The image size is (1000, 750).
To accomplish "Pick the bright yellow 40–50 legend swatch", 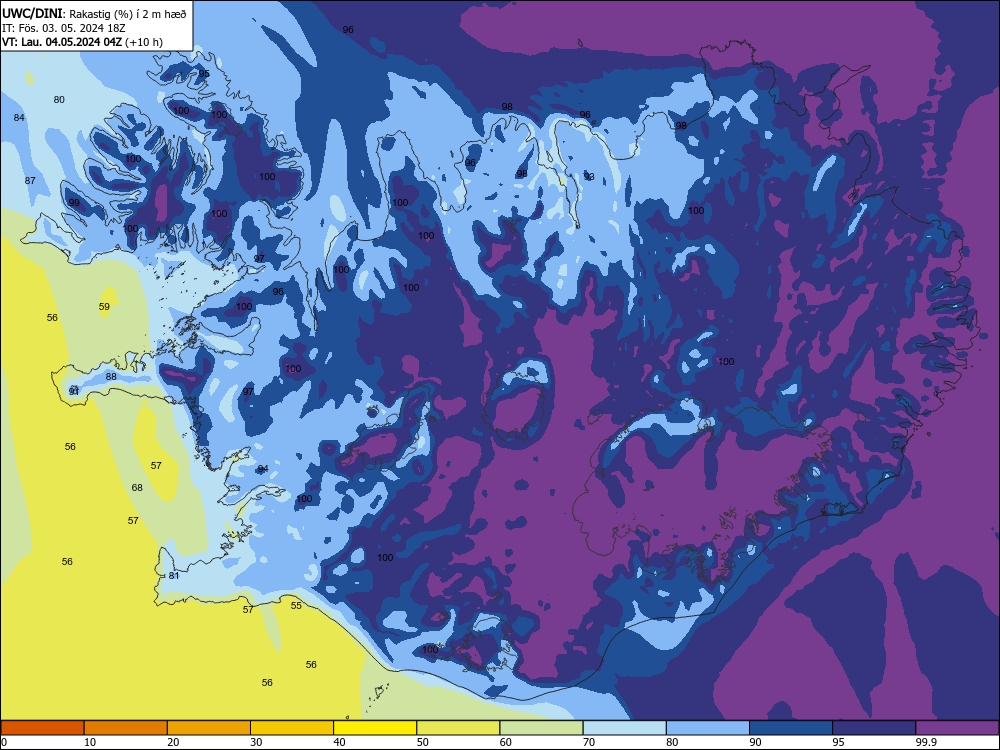I will 375,728.
